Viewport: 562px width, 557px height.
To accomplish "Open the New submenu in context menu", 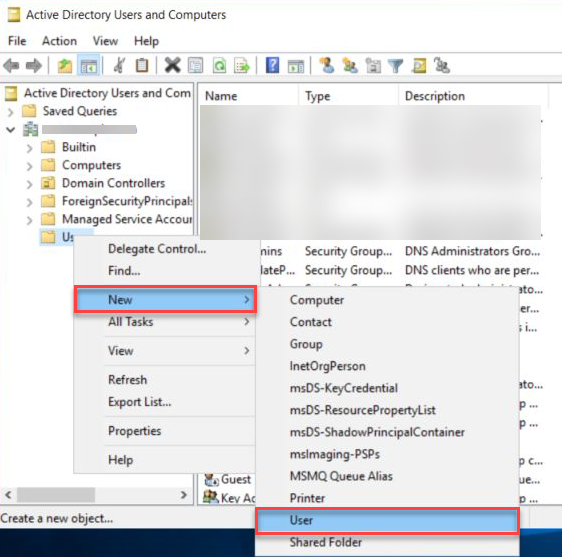I will coord(165,300).
